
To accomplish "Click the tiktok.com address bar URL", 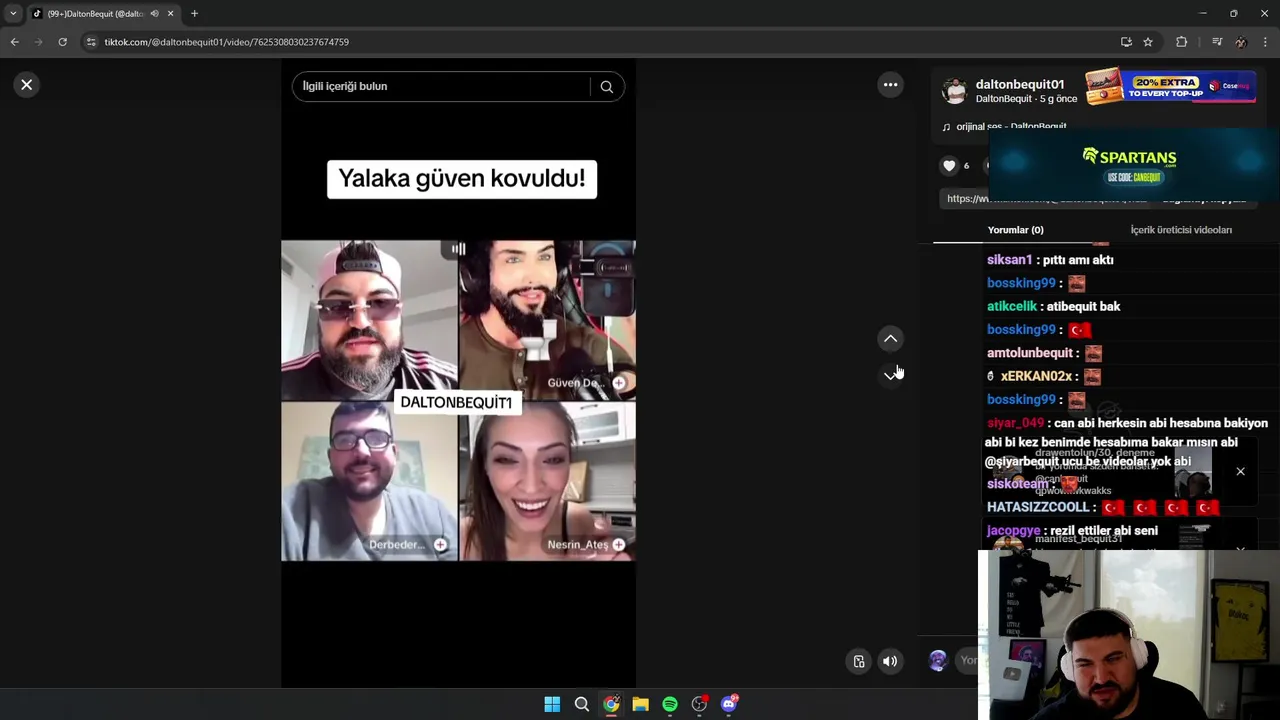I will pos(226,42).
